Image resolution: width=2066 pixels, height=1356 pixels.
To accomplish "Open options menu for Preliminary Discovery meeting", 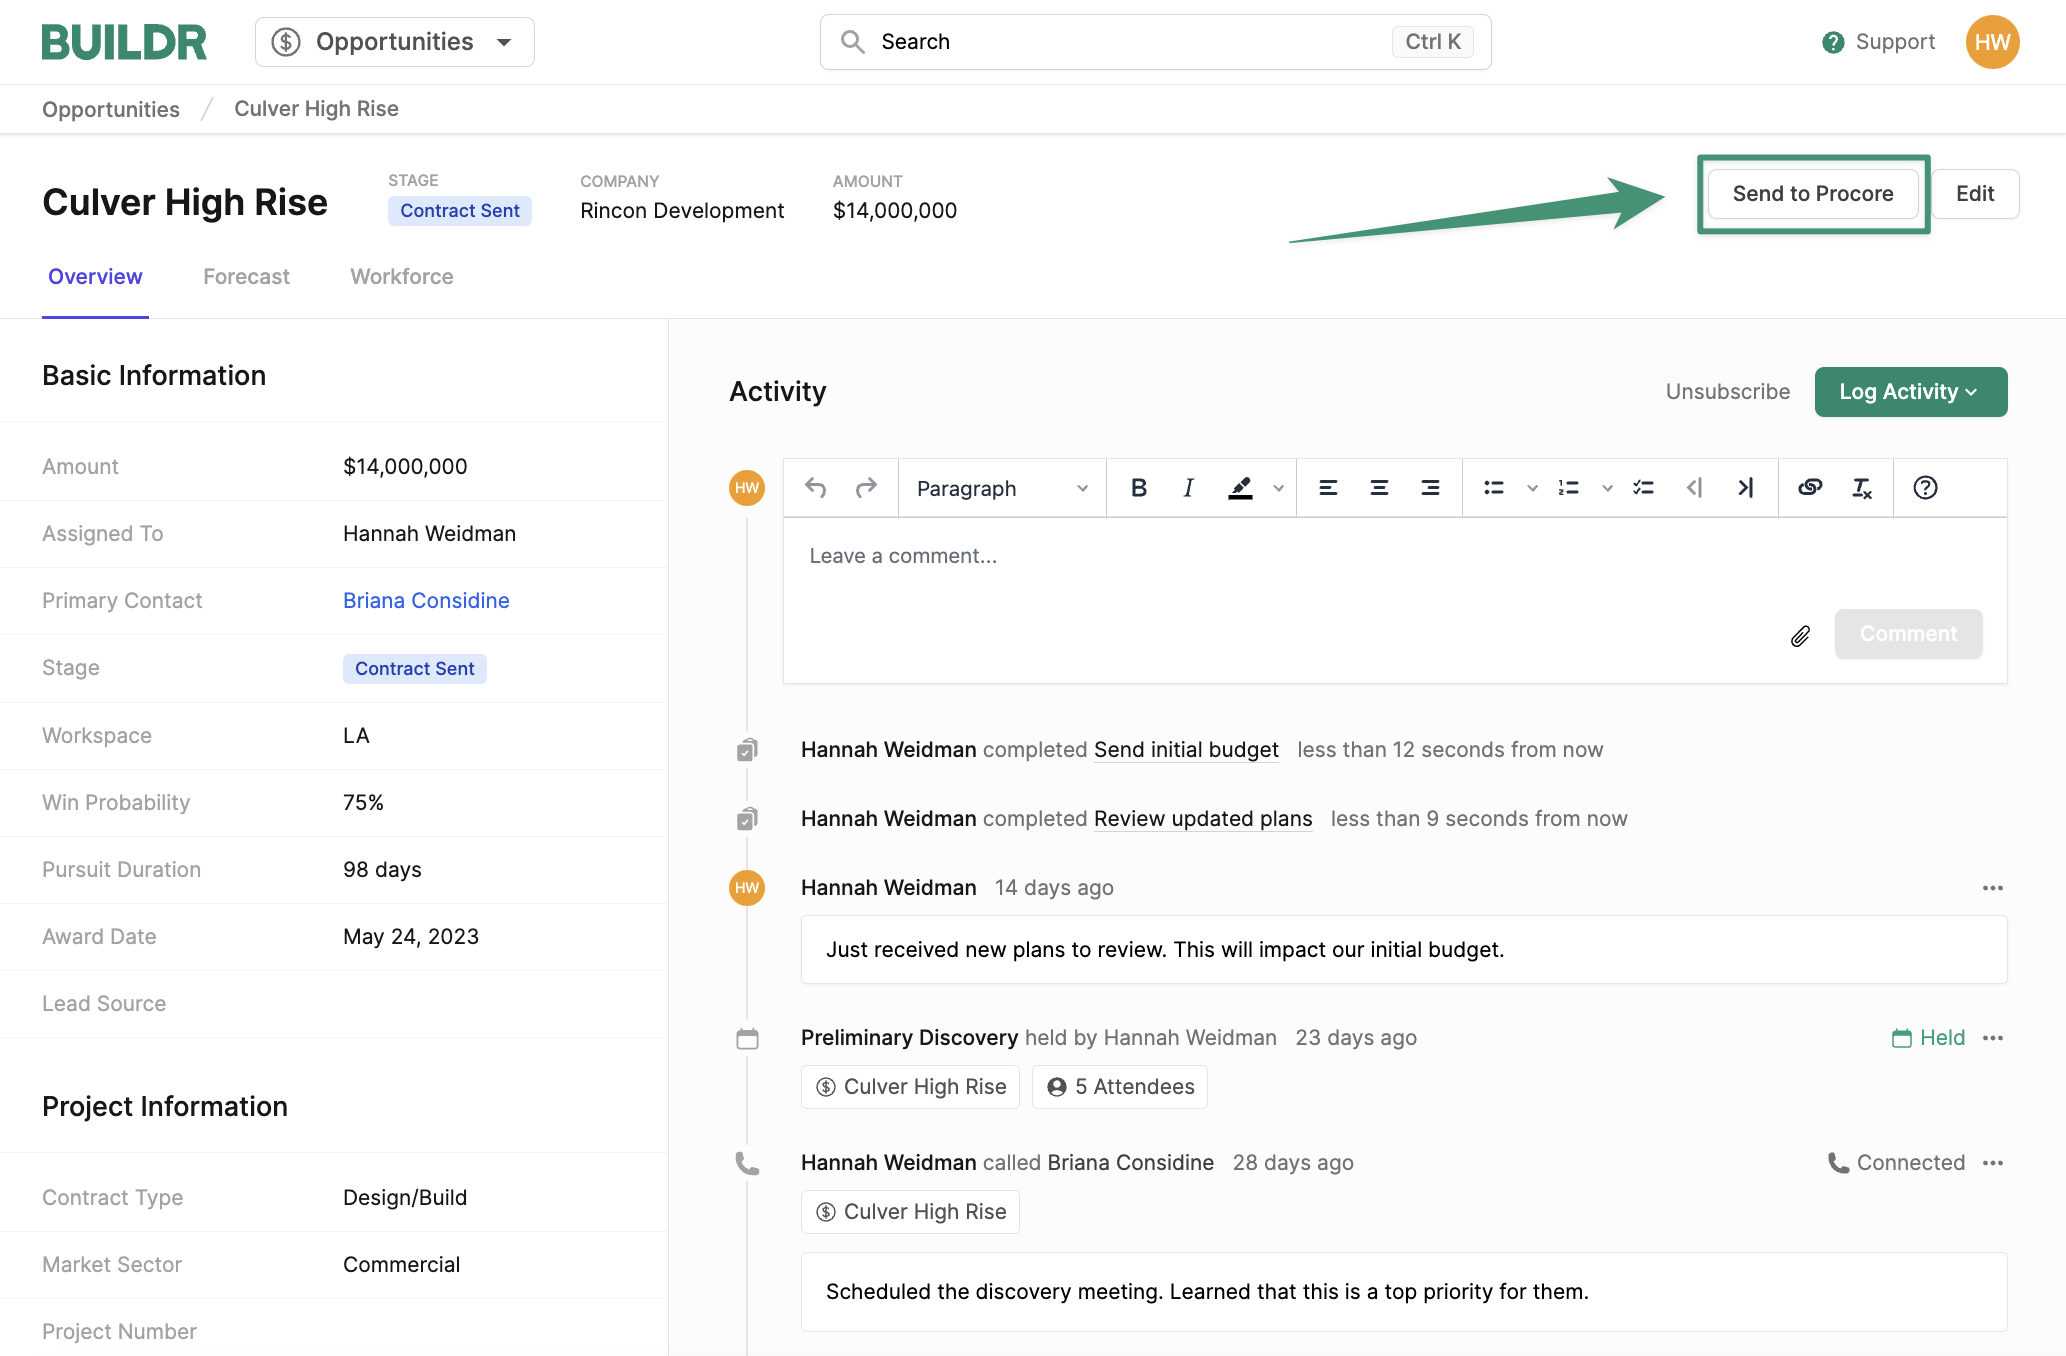I will (x=1992, y=1038).
